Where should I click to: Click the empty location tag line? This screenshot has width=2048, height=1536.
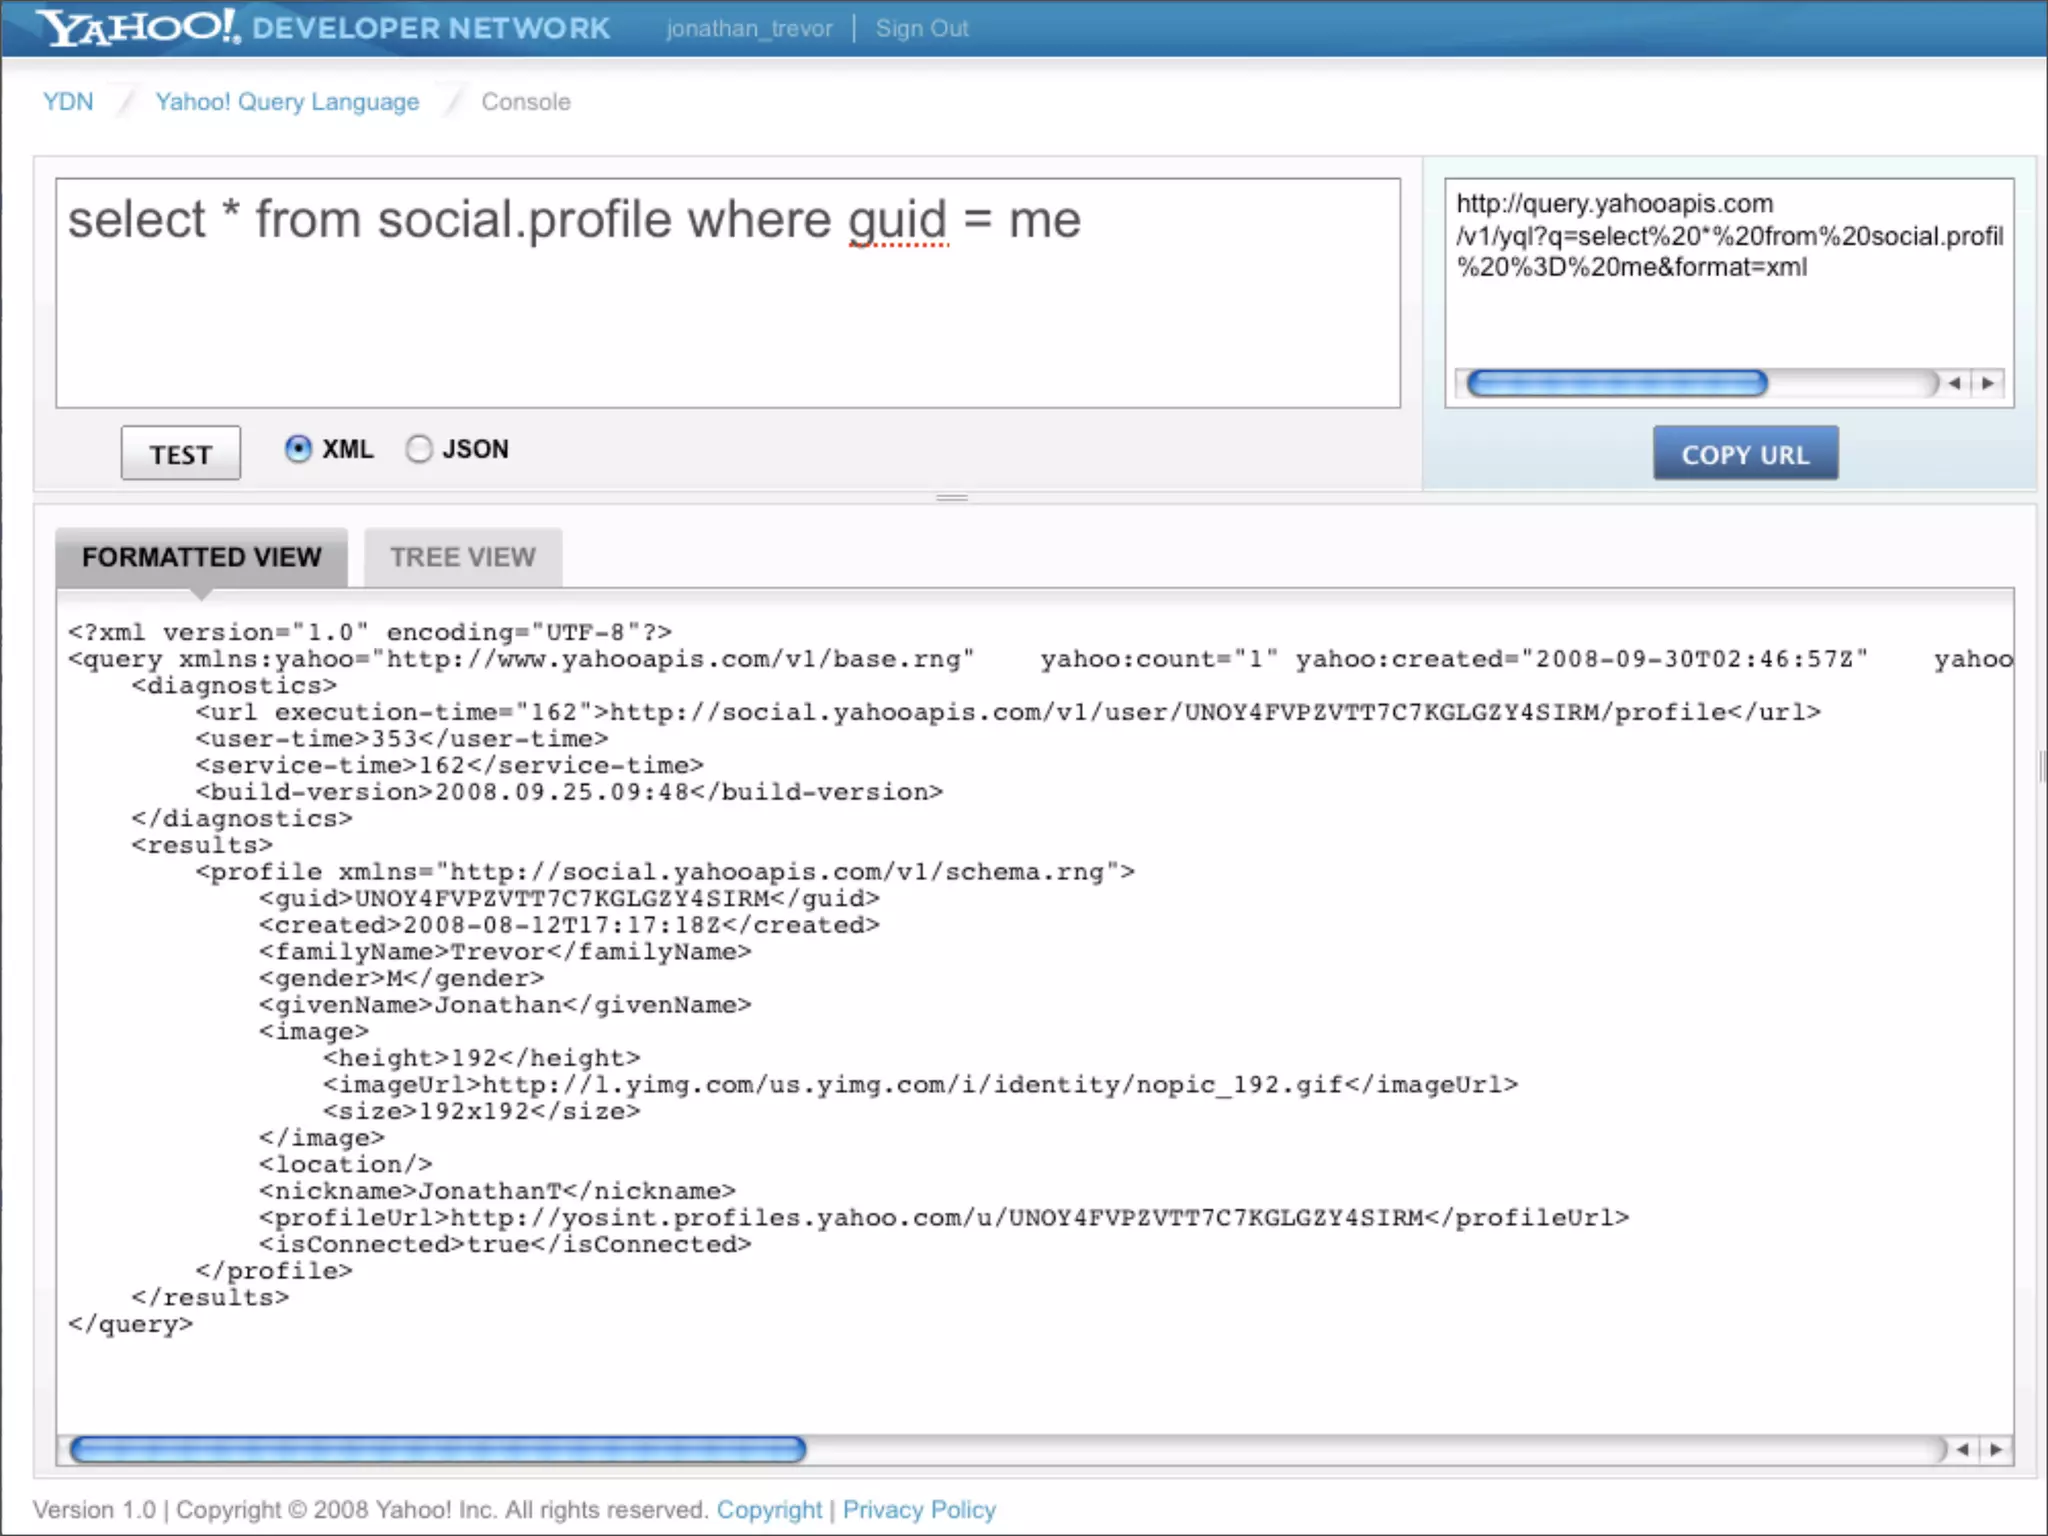pyautogui.click(x=346, y=1164)
